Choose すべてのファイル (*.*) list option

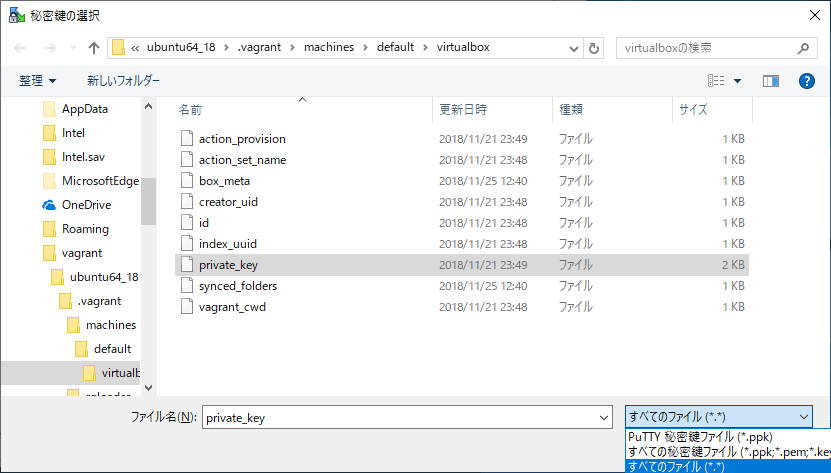tap(728, 466)
